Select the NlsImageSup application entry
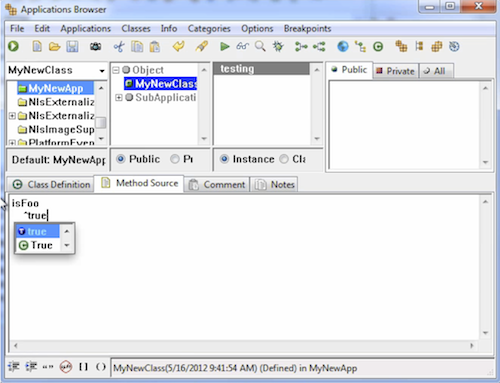 [56, 129]
